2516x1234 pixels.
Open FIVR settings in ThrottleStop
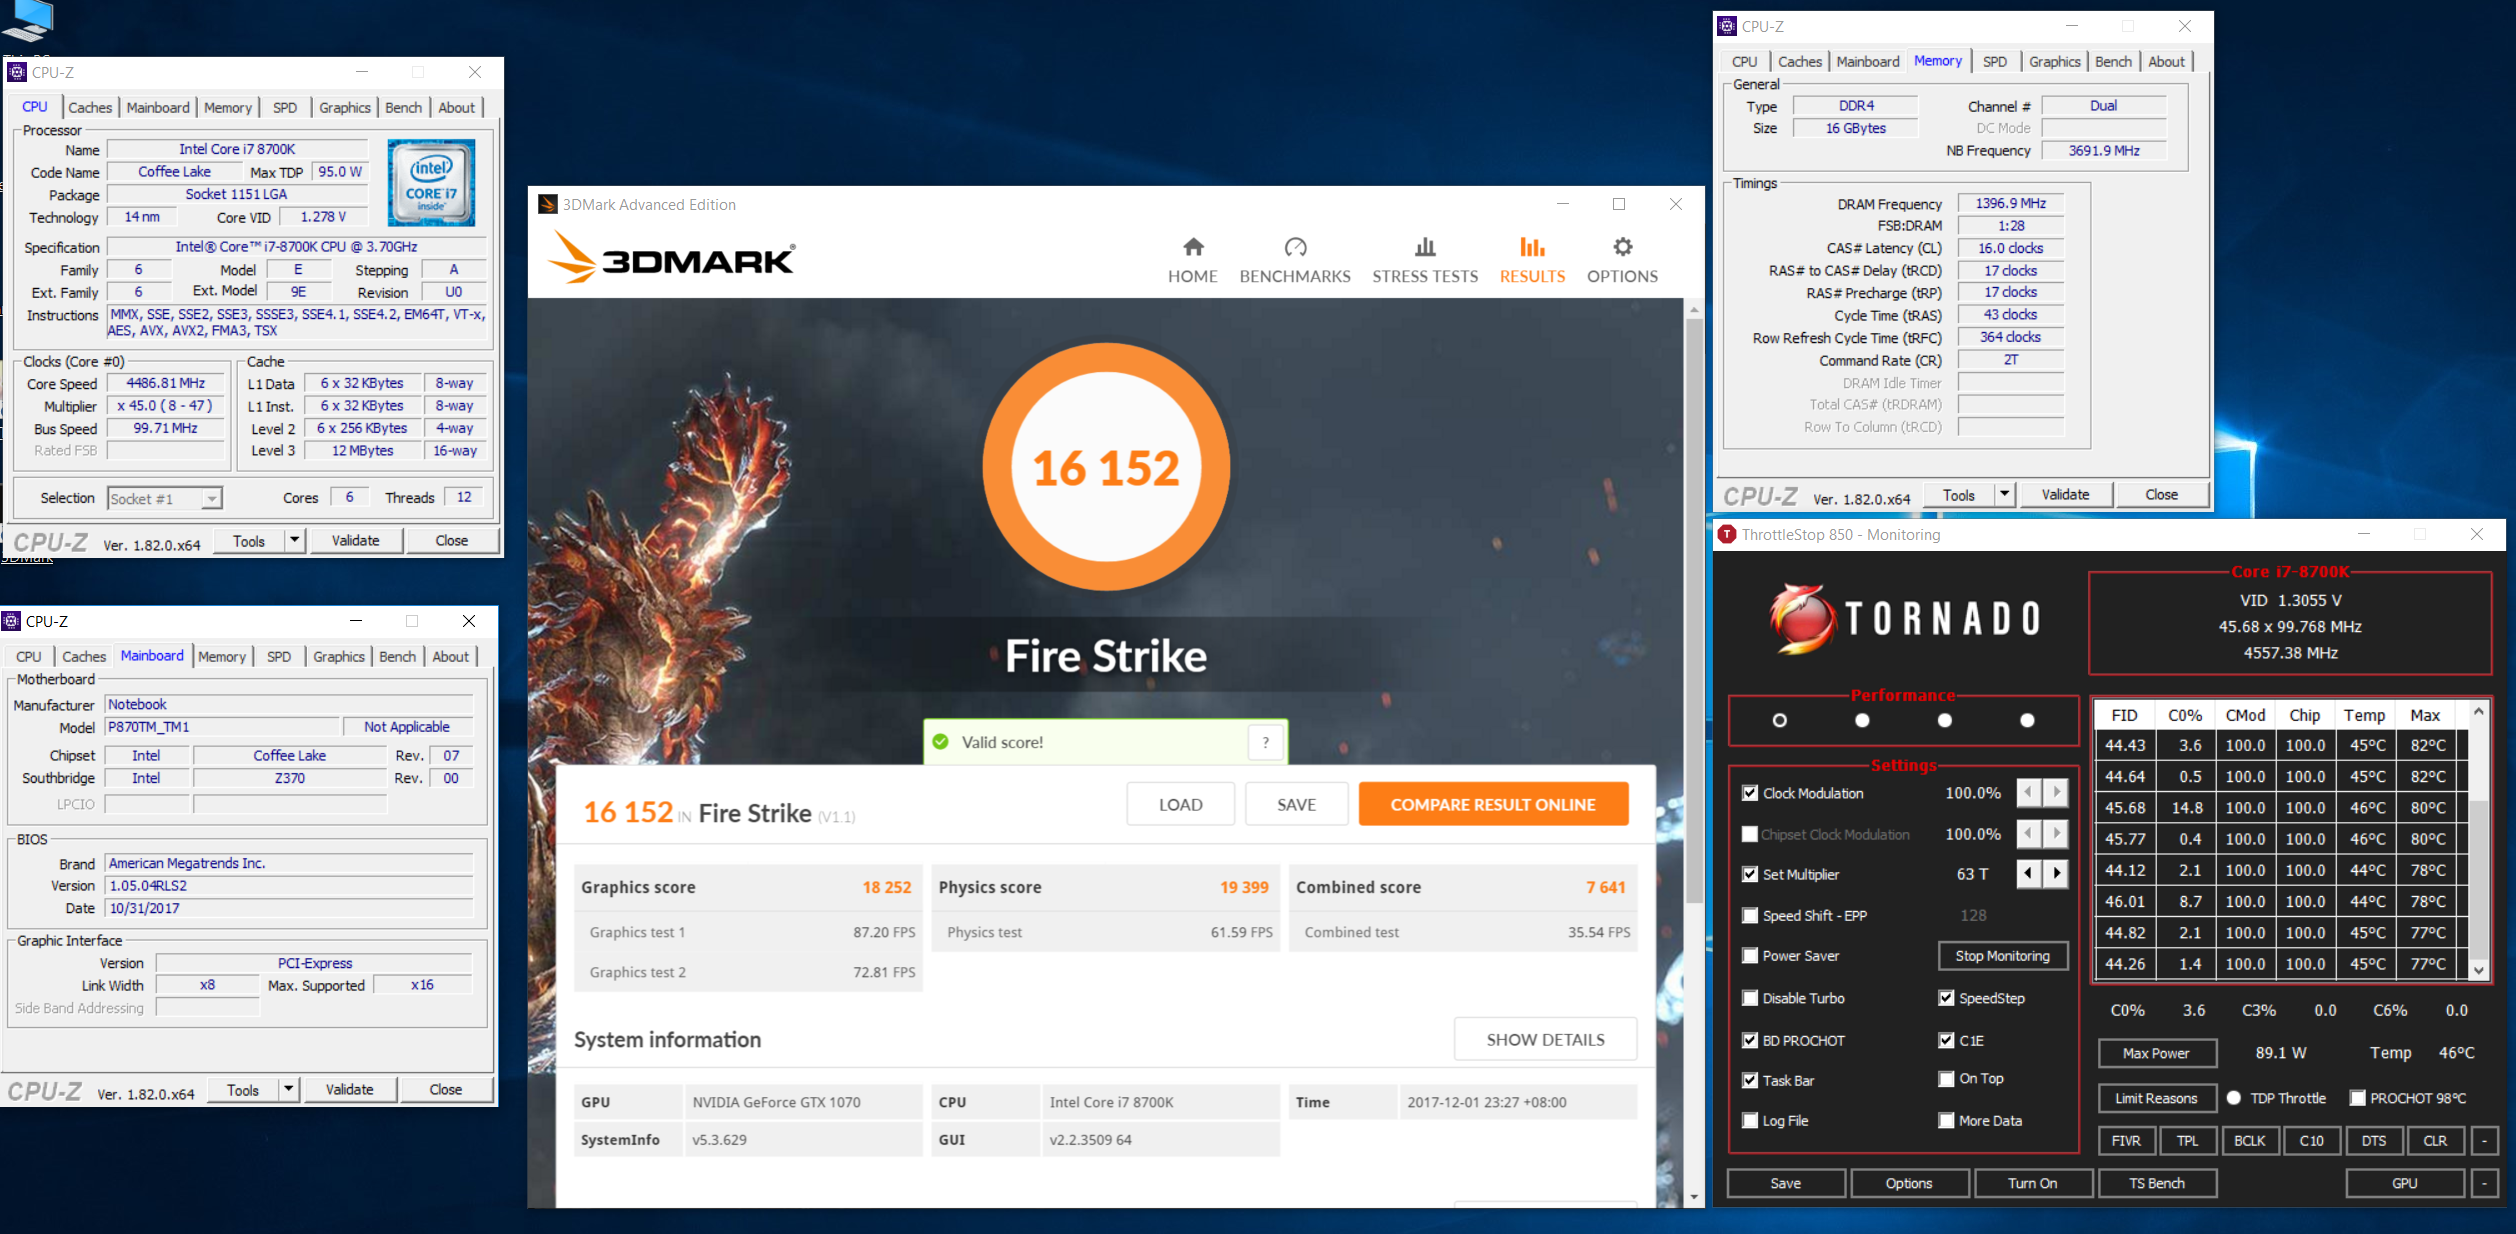click(2126, 1140)
